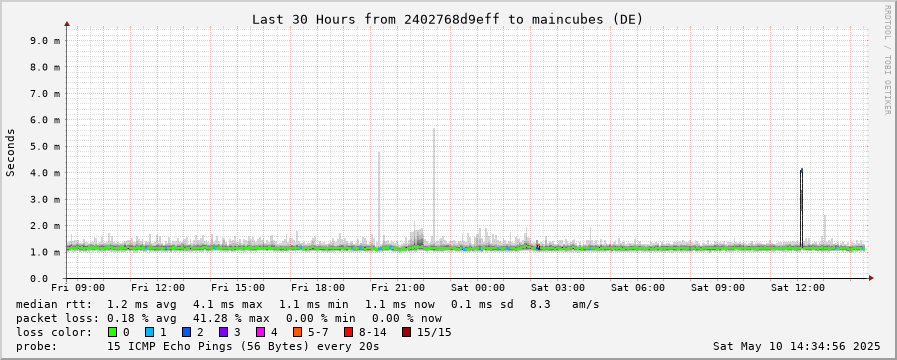
Task: Click the timestamp Sat May 10 14:34:56 2025
Action: [x=797, y=346]
